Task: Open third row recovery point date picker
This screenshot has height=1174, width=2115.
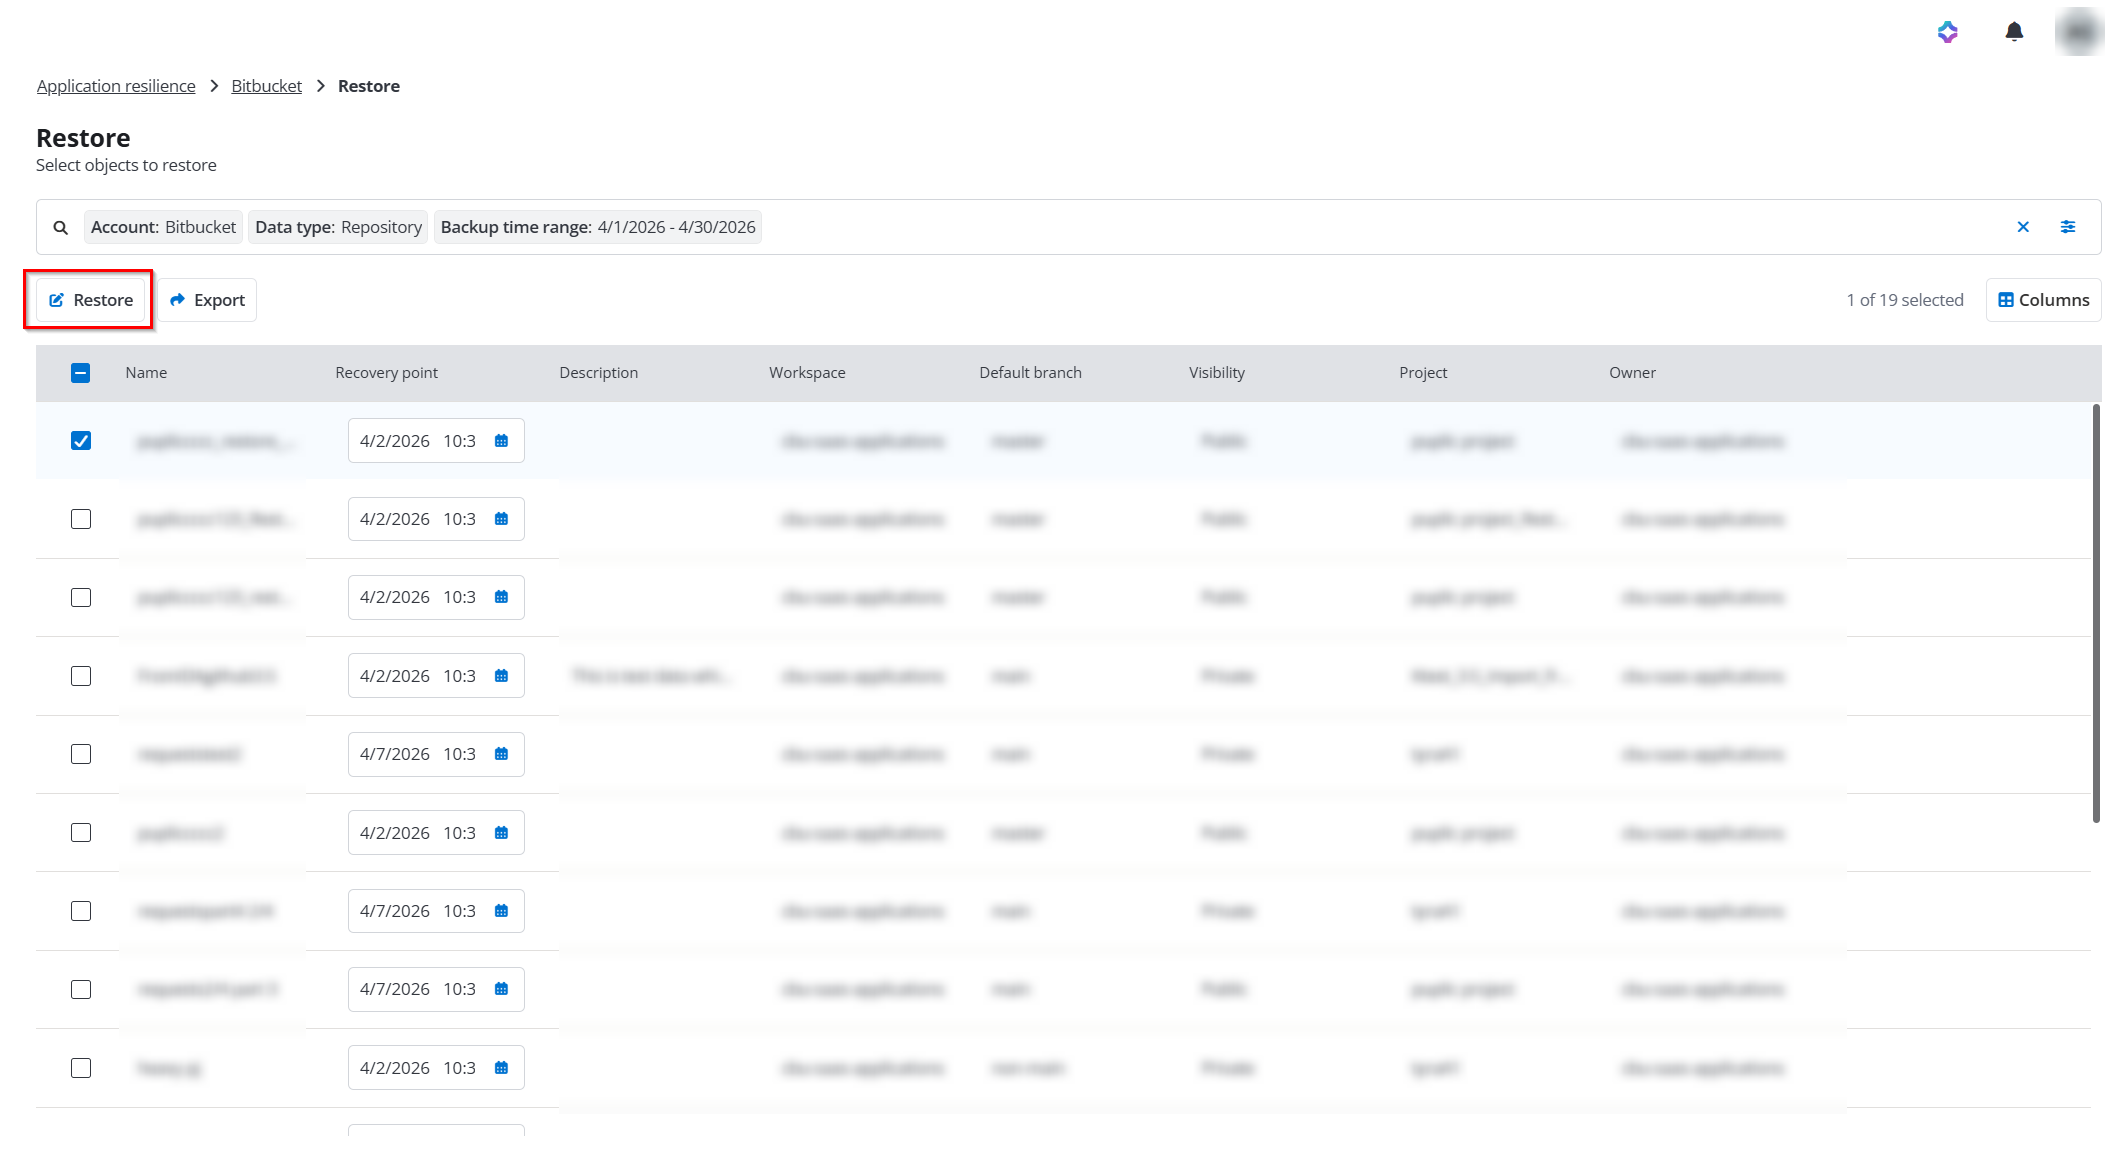Action: 435,597
